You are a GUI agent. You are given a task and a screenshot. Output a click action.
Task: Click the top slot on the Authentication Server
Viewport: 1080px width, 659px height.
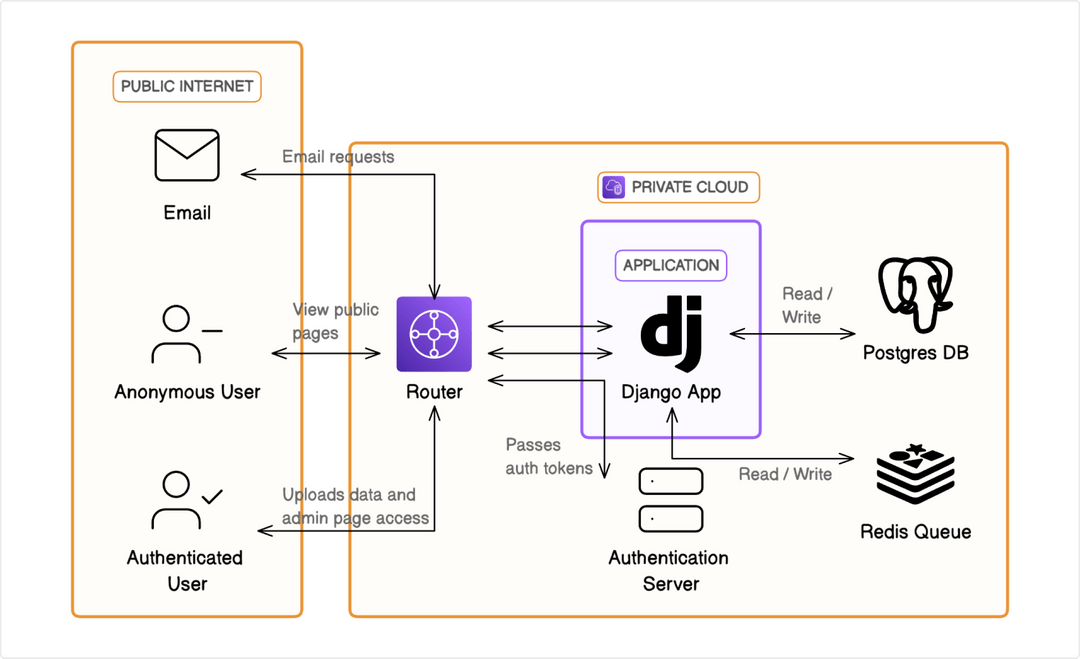[670, 480]
